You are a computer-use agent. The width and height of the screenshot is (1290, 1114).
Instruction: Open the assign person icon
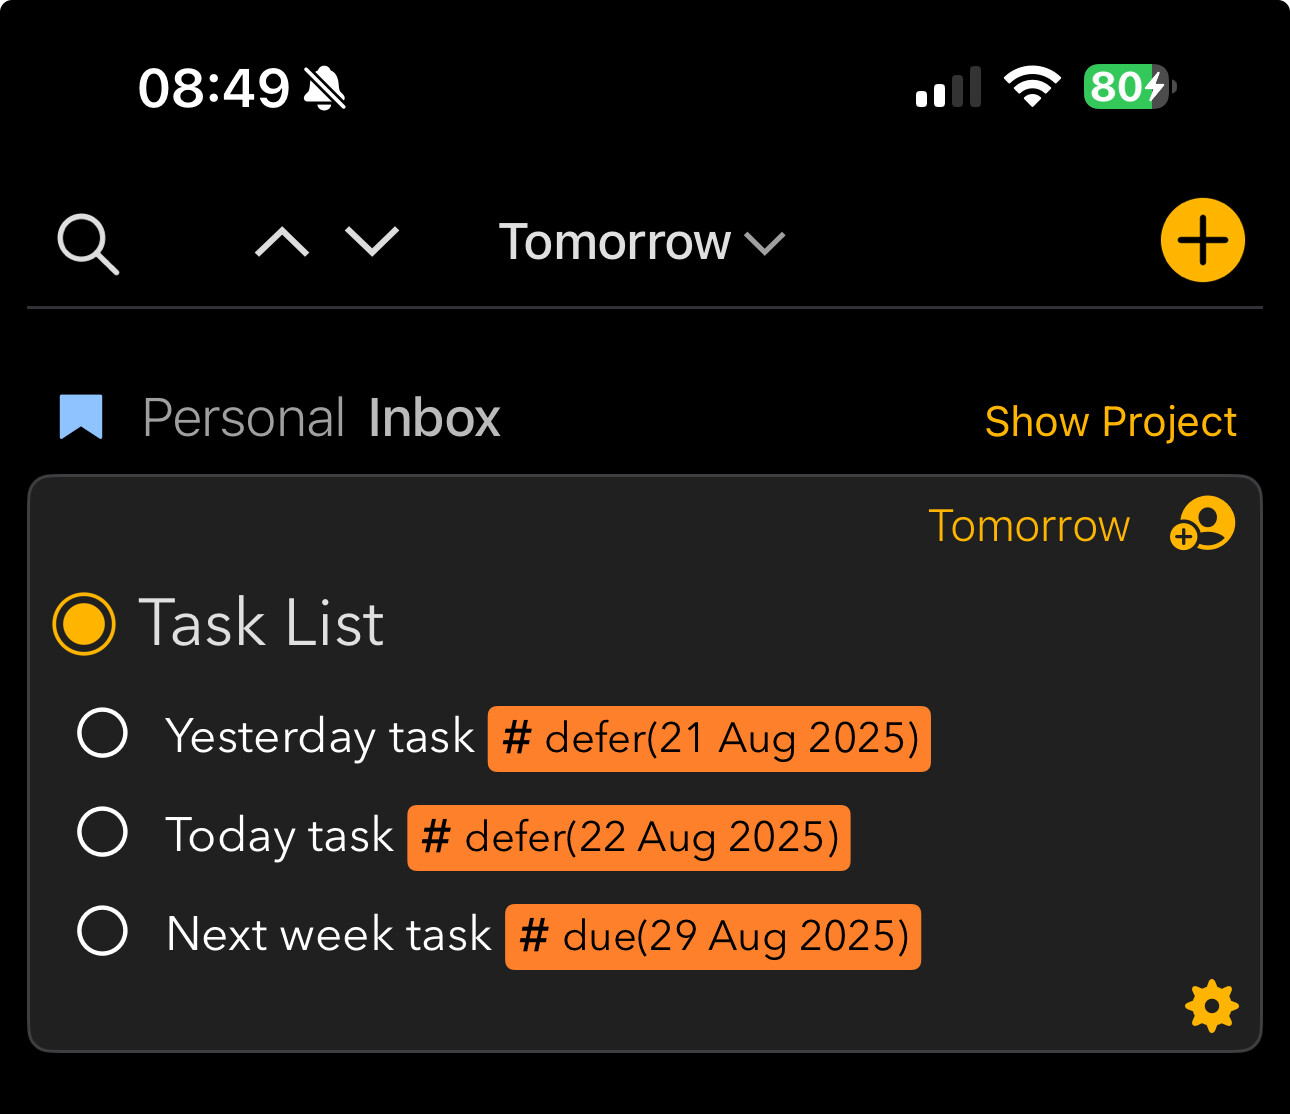(x=1203, y=524)
